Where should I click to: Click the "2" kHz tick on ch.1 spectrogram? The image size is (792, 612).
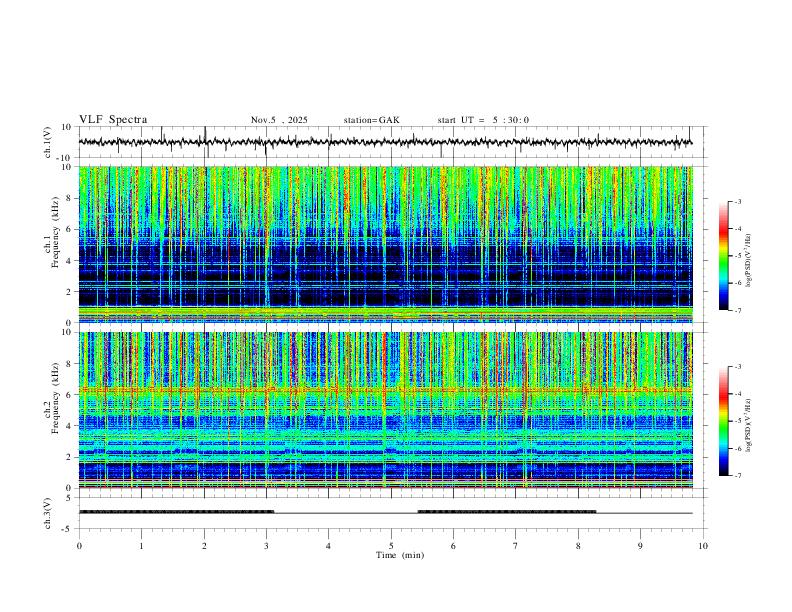point(70,292)
